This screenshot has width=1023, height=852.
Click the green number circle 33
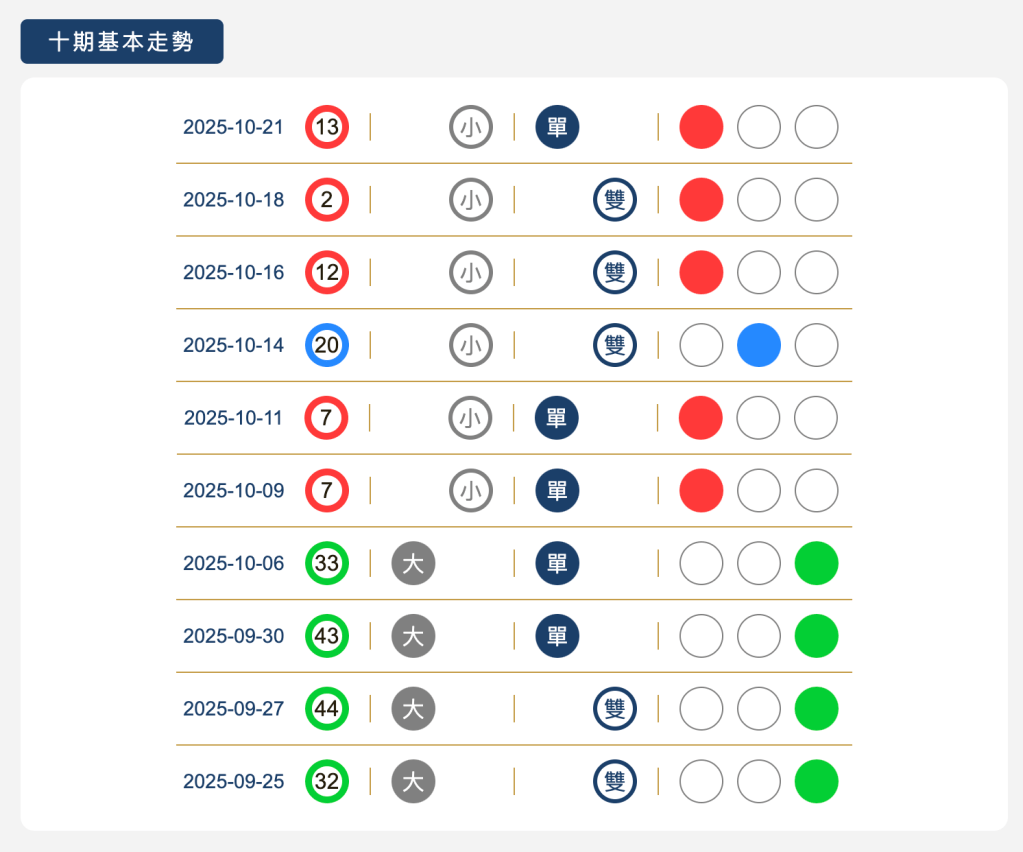coord(327,563)
